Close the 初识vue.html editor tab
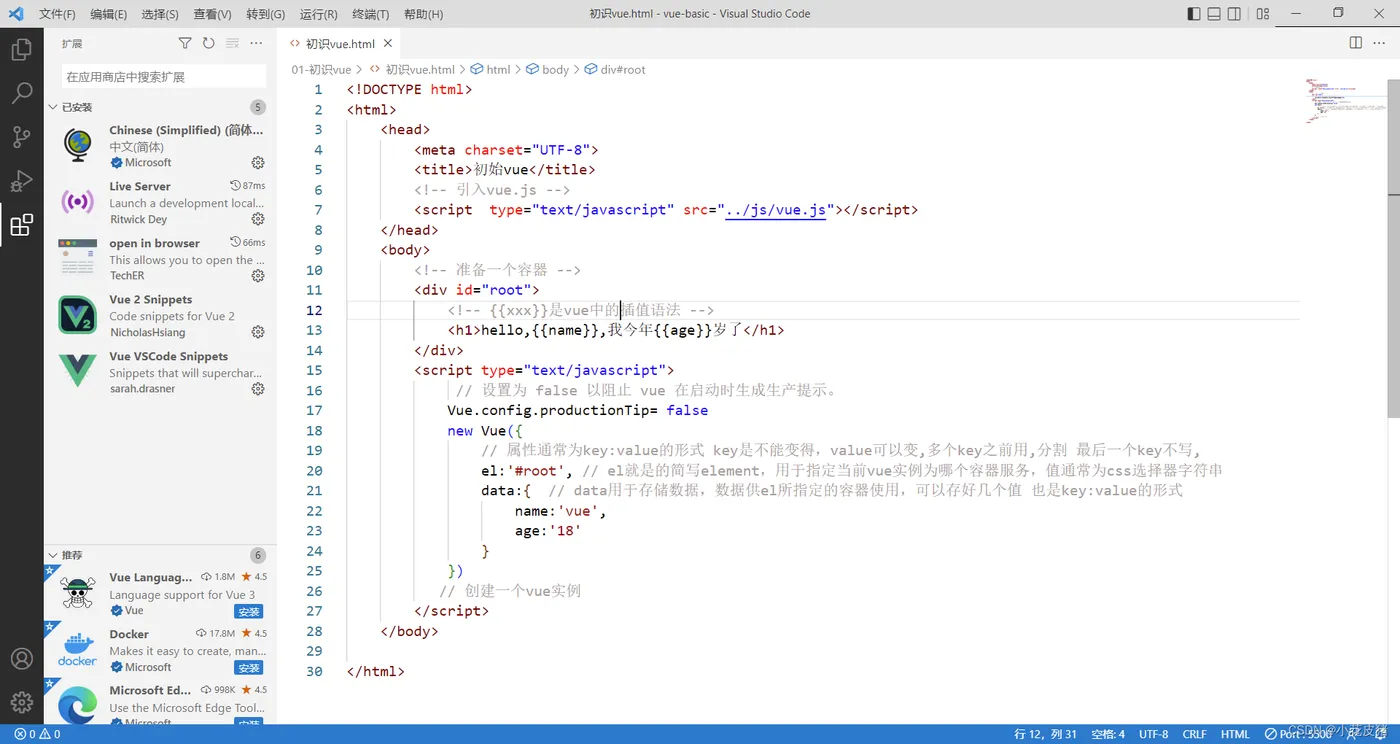Screen dimensions: 1400x744 [386, 44]
